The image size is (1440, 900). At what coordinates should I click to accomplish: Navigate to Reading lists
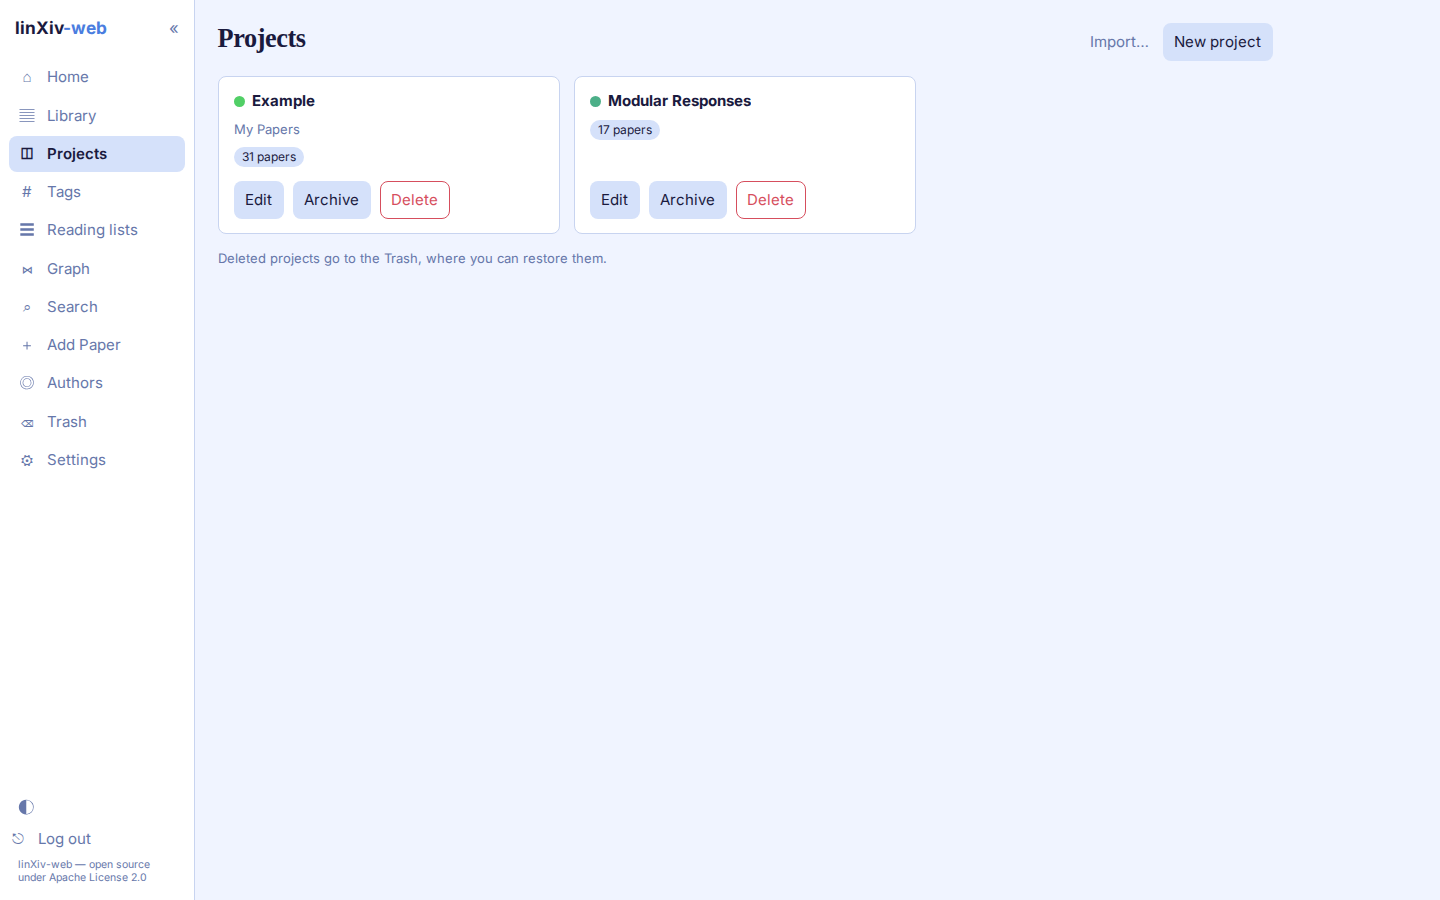(x=97, y=230)
